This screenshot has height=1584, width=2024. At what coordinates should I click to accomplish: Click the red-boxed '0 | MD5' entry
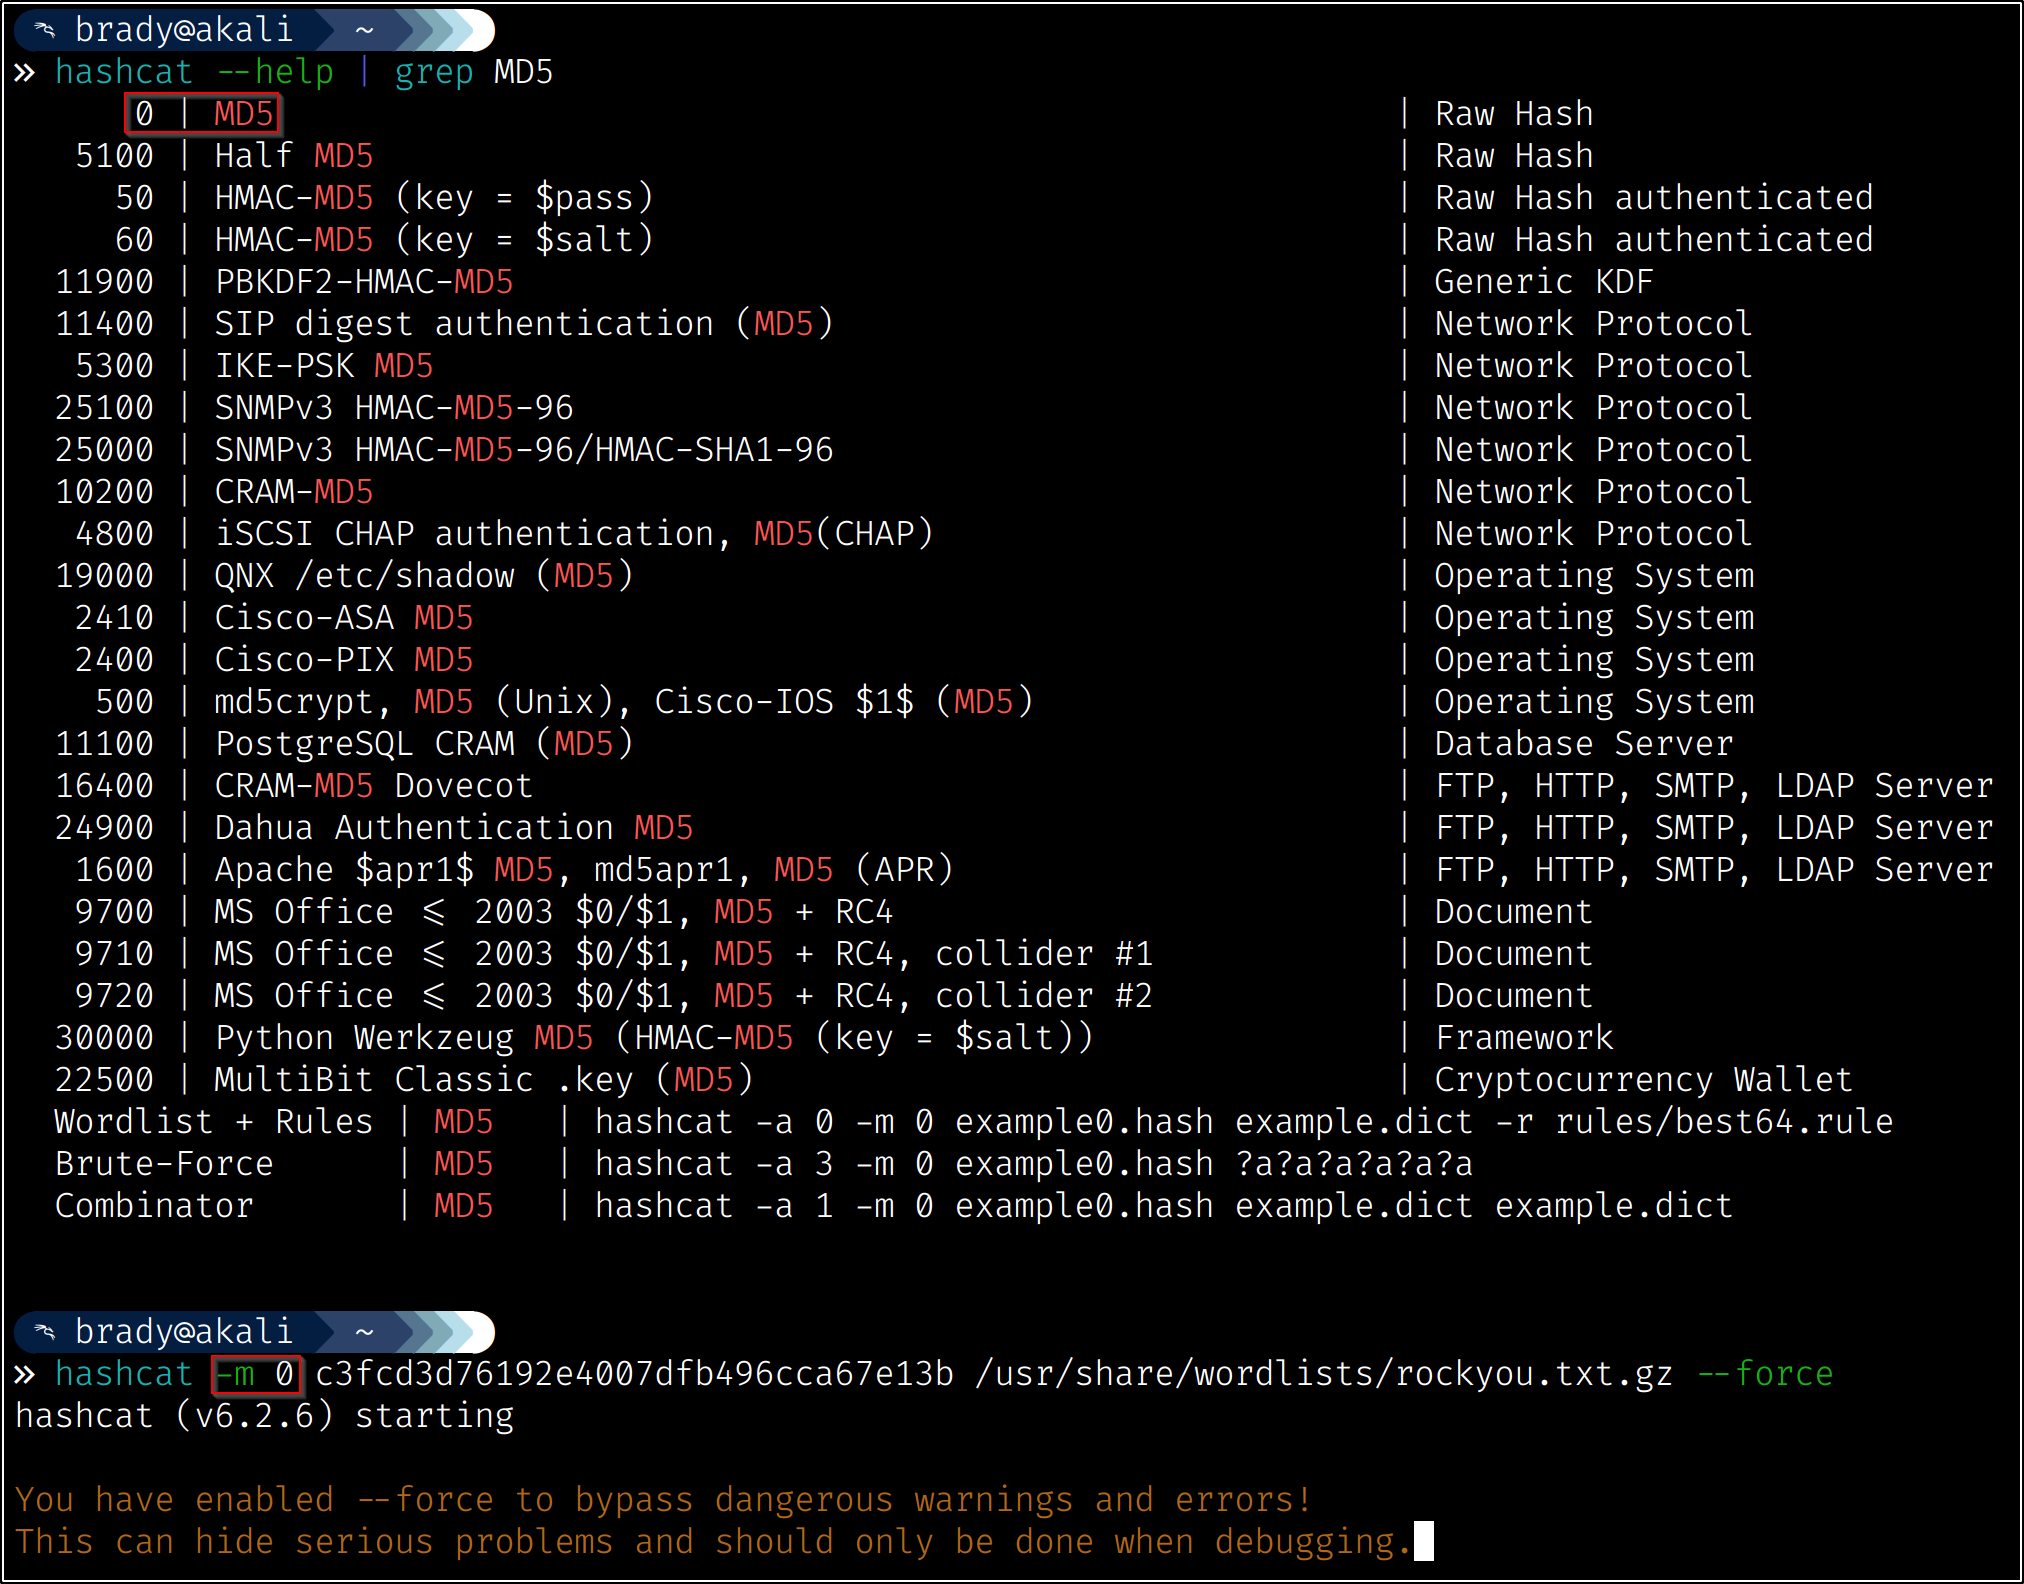point(203,114)
